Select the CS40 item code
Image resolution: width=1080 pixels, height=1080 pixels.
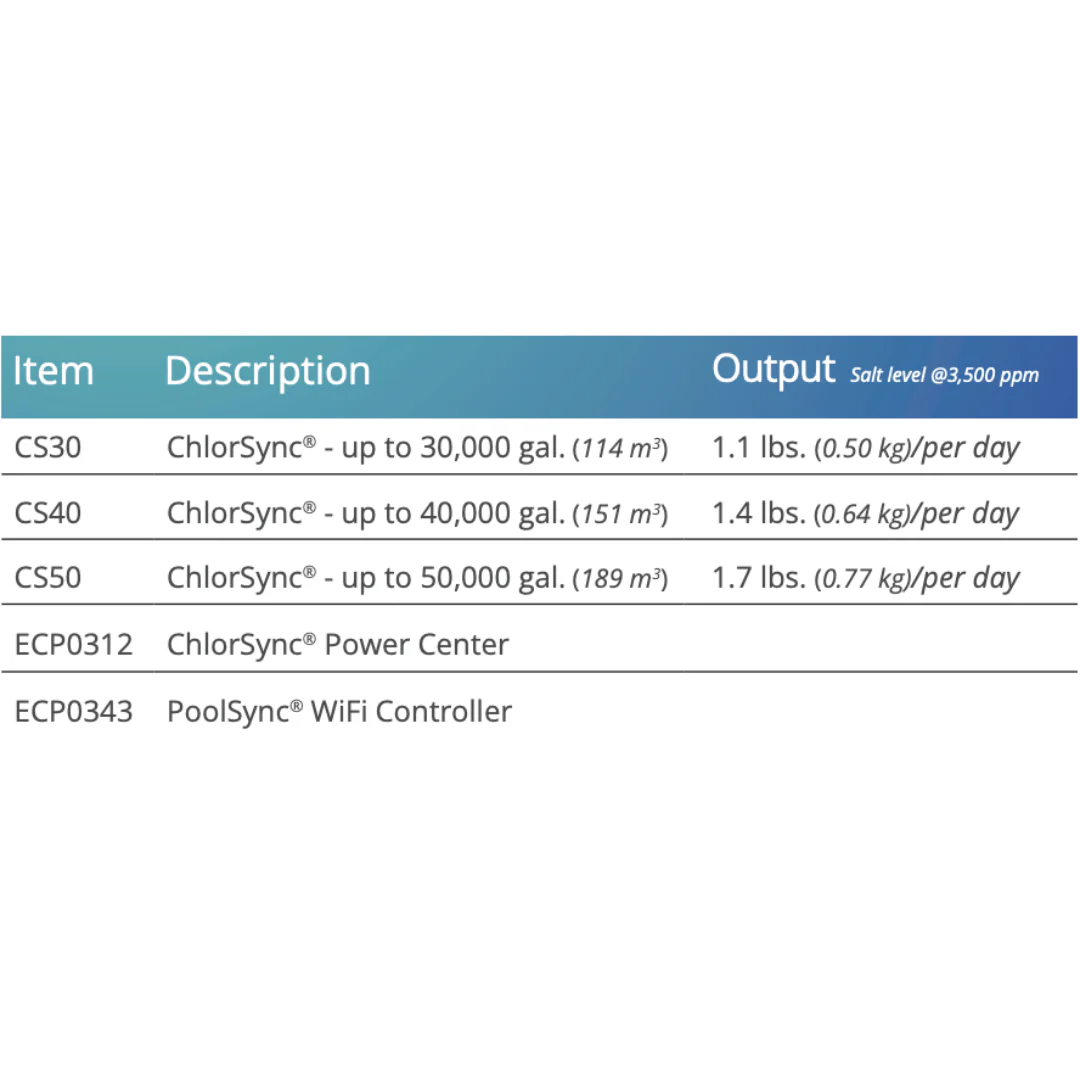[x=48, y=513]
